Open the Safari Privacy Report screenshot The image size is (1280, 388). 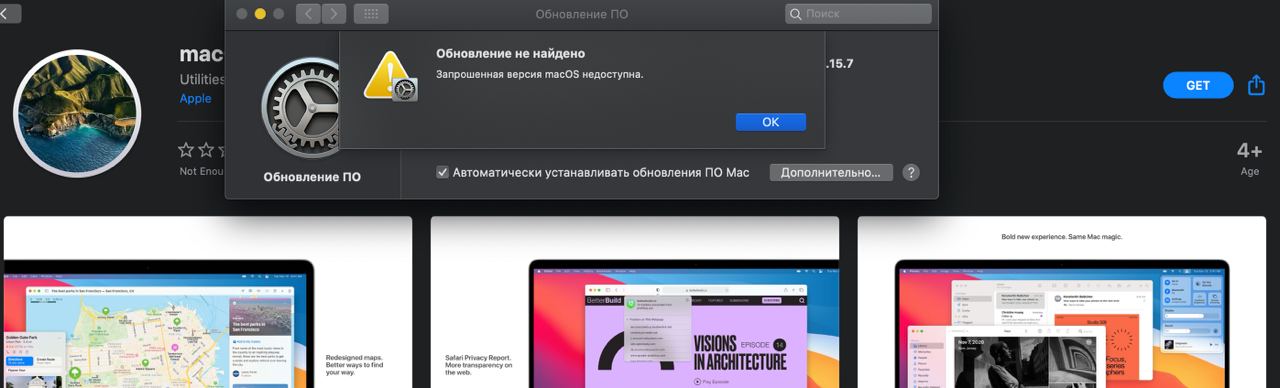click(x=635, y=302)
